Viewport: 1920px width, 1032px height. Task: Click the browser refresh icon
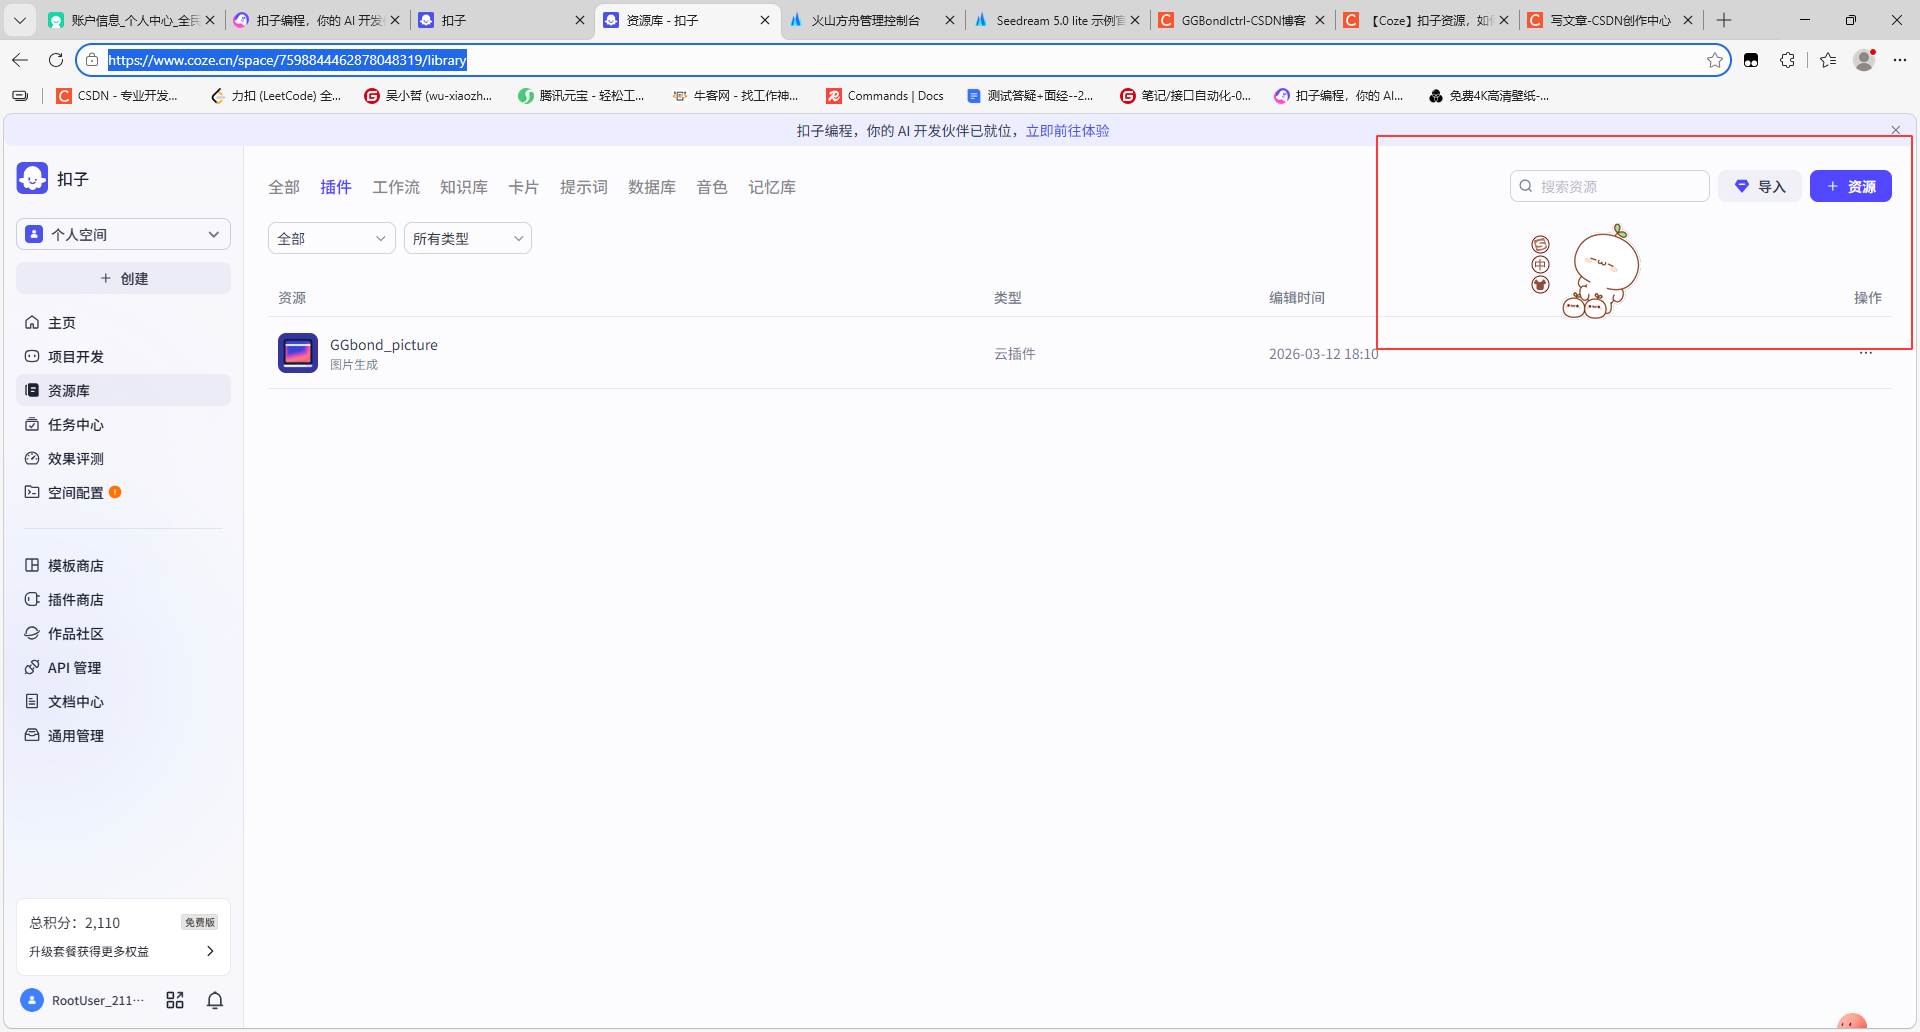click(56, 60)
